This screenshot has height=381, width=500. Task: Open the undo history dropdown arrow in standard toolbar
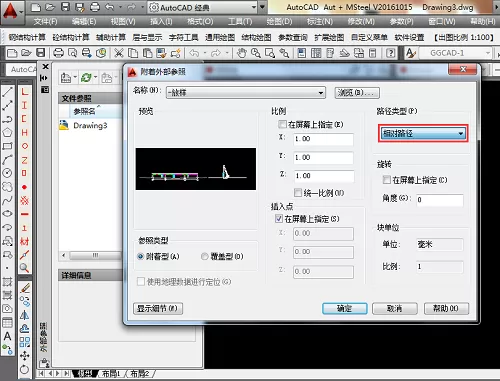205,53
